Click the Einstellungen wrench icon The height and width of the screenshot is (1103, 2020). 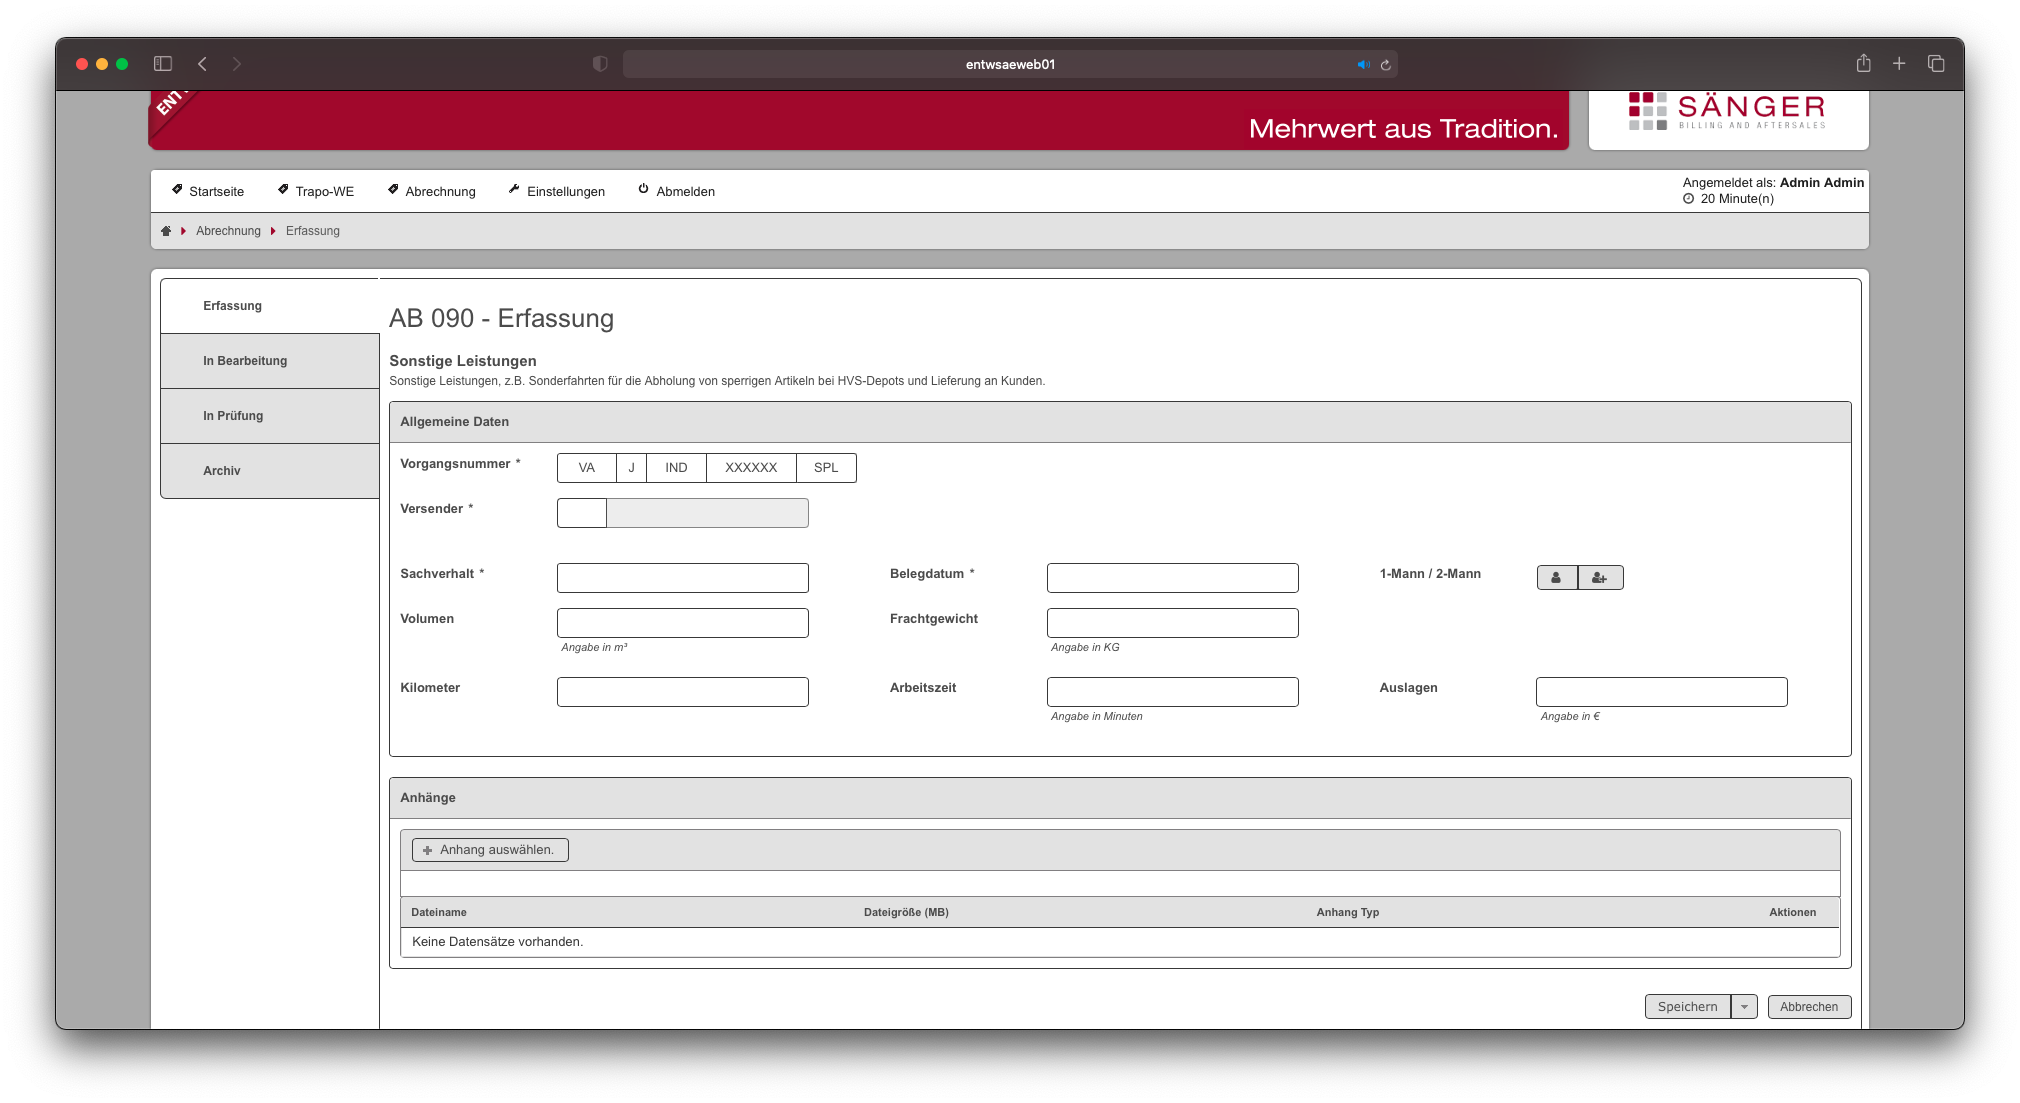(x=514, y=189)
